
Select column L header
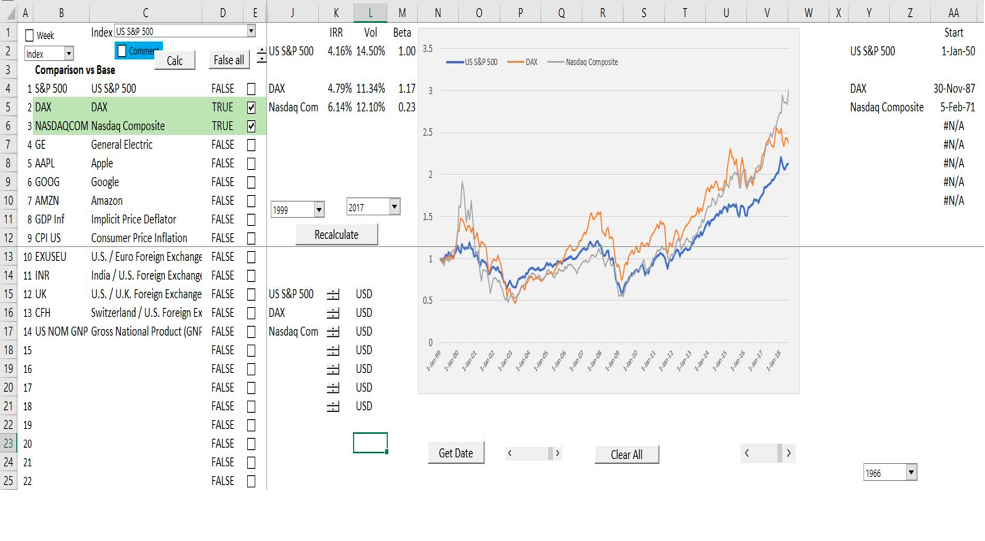(x=370, y=12)
